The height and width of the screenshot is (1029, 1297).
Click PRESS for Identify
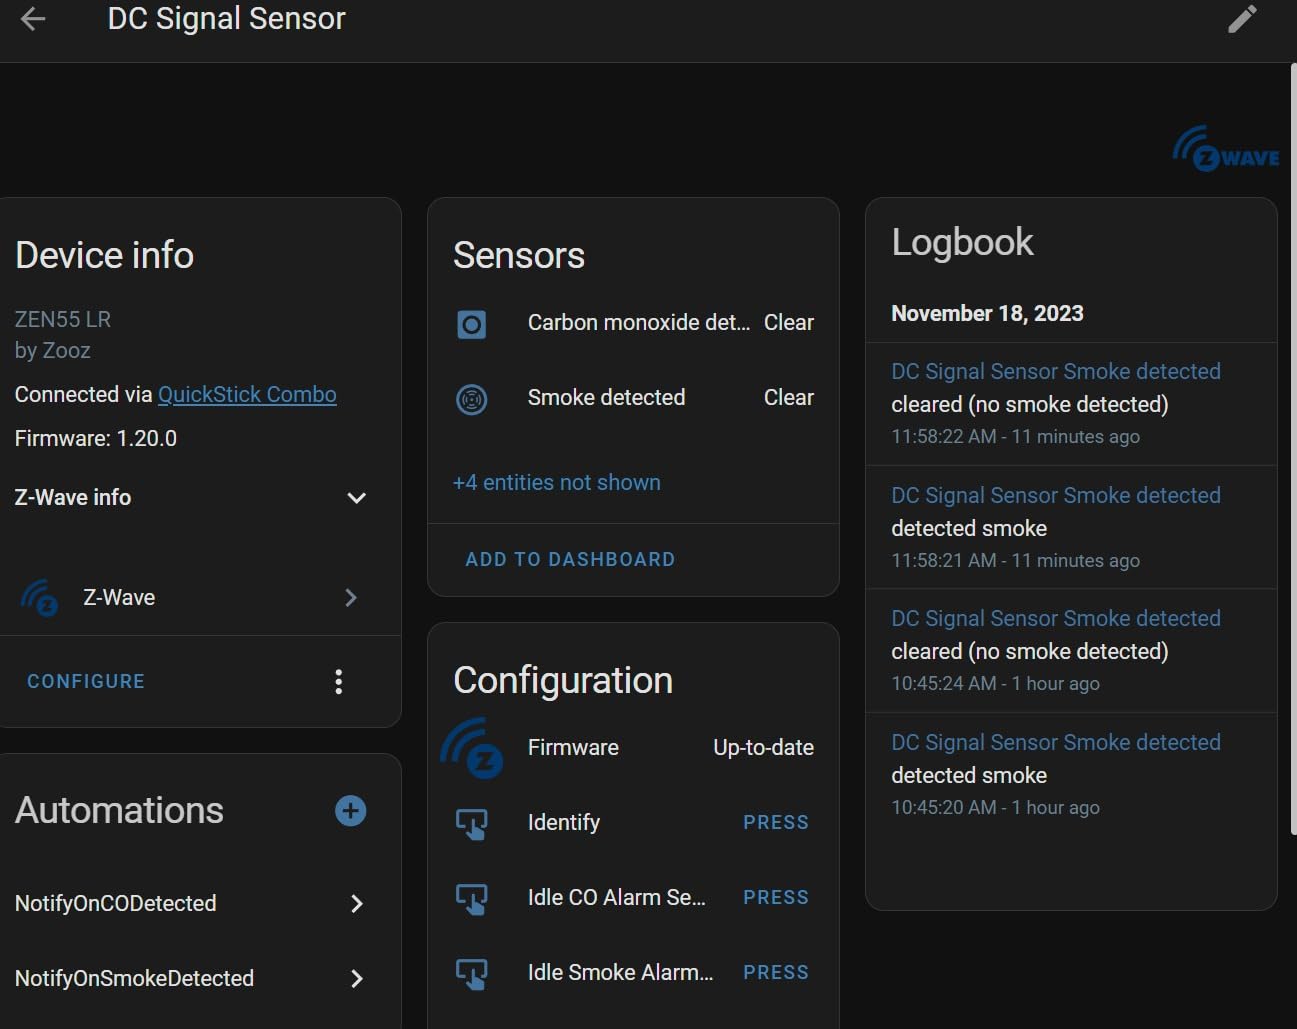(776, 822)
